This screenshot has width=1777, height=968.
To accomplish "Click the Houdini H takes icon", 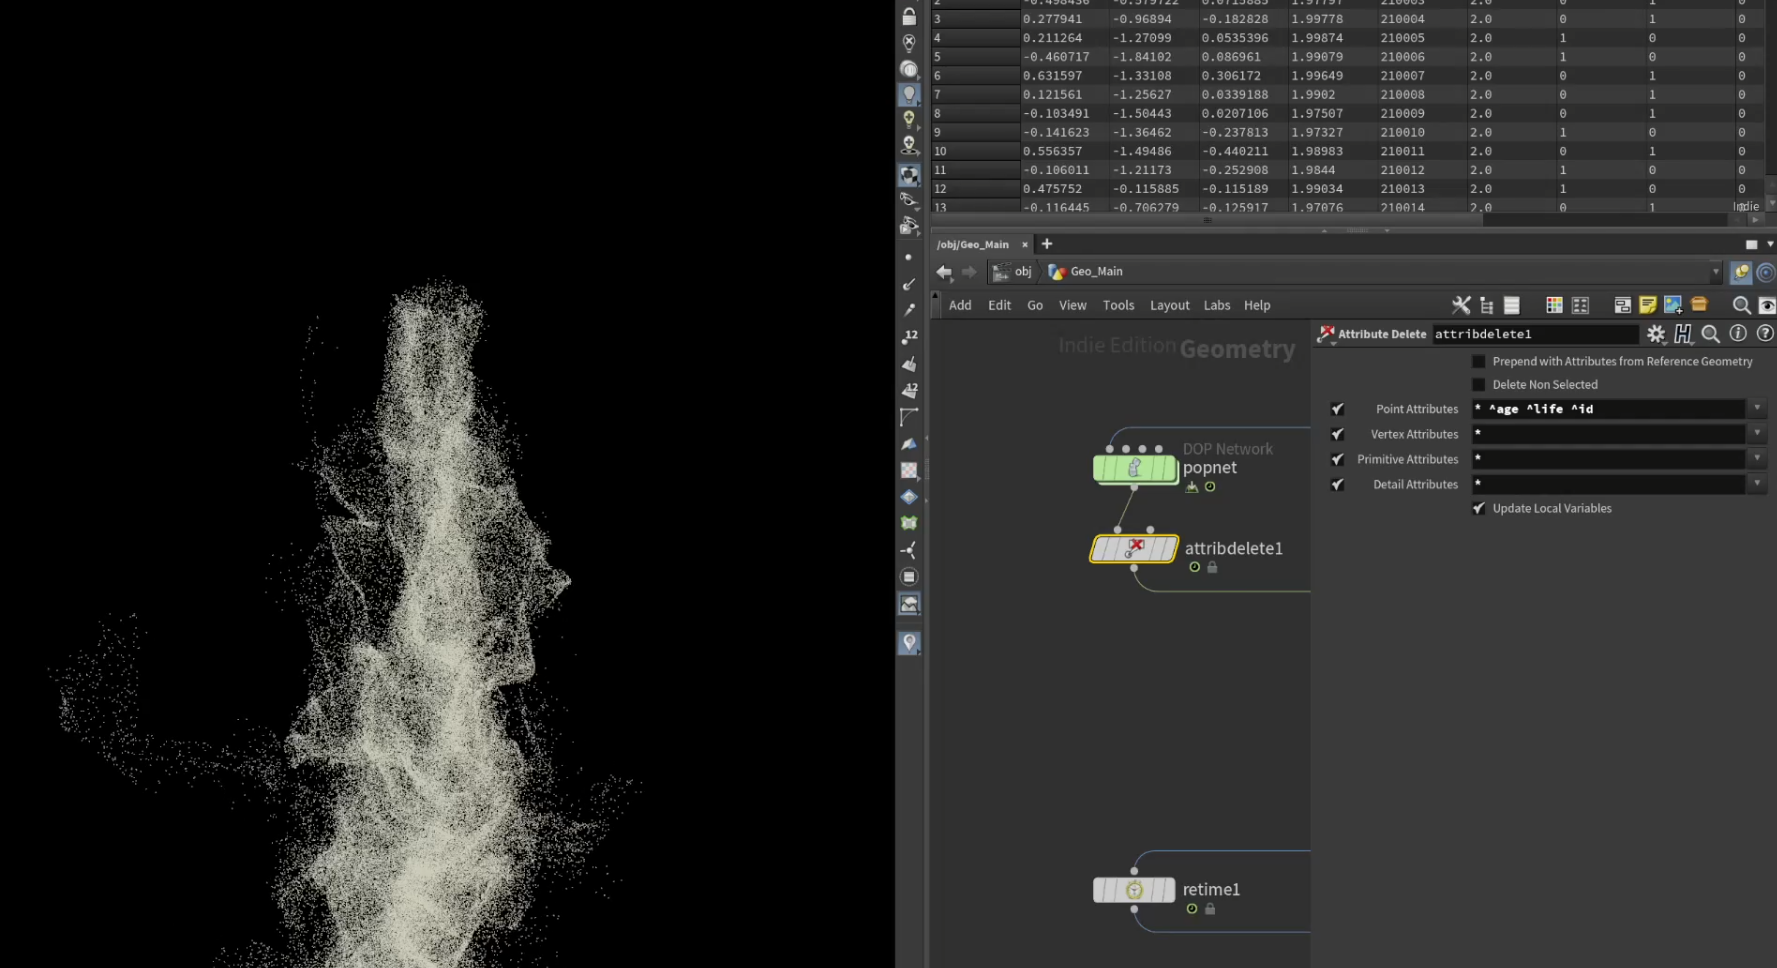I will [1684, 334].
